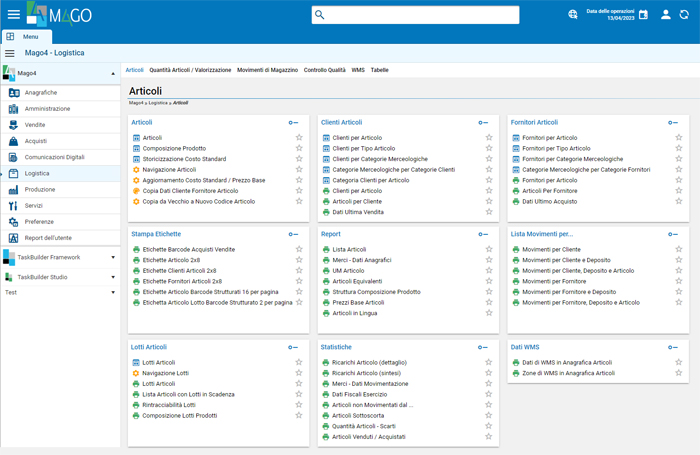The height and width of the screenshot is (455, 700).
Task: Click the Mago logo in the header
Action: coord(59,14)
